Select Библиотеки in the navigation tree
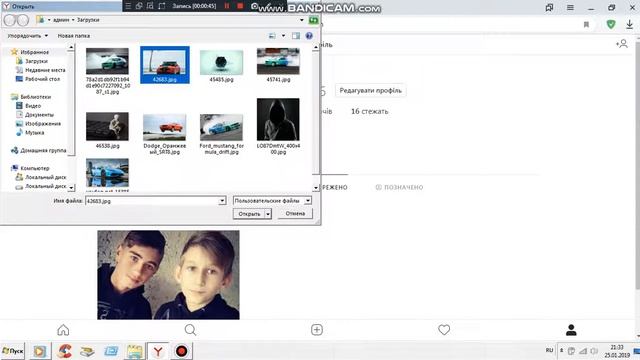Image resolution: width=640 pixels, height=360 pixels. [x=35, y=97]
